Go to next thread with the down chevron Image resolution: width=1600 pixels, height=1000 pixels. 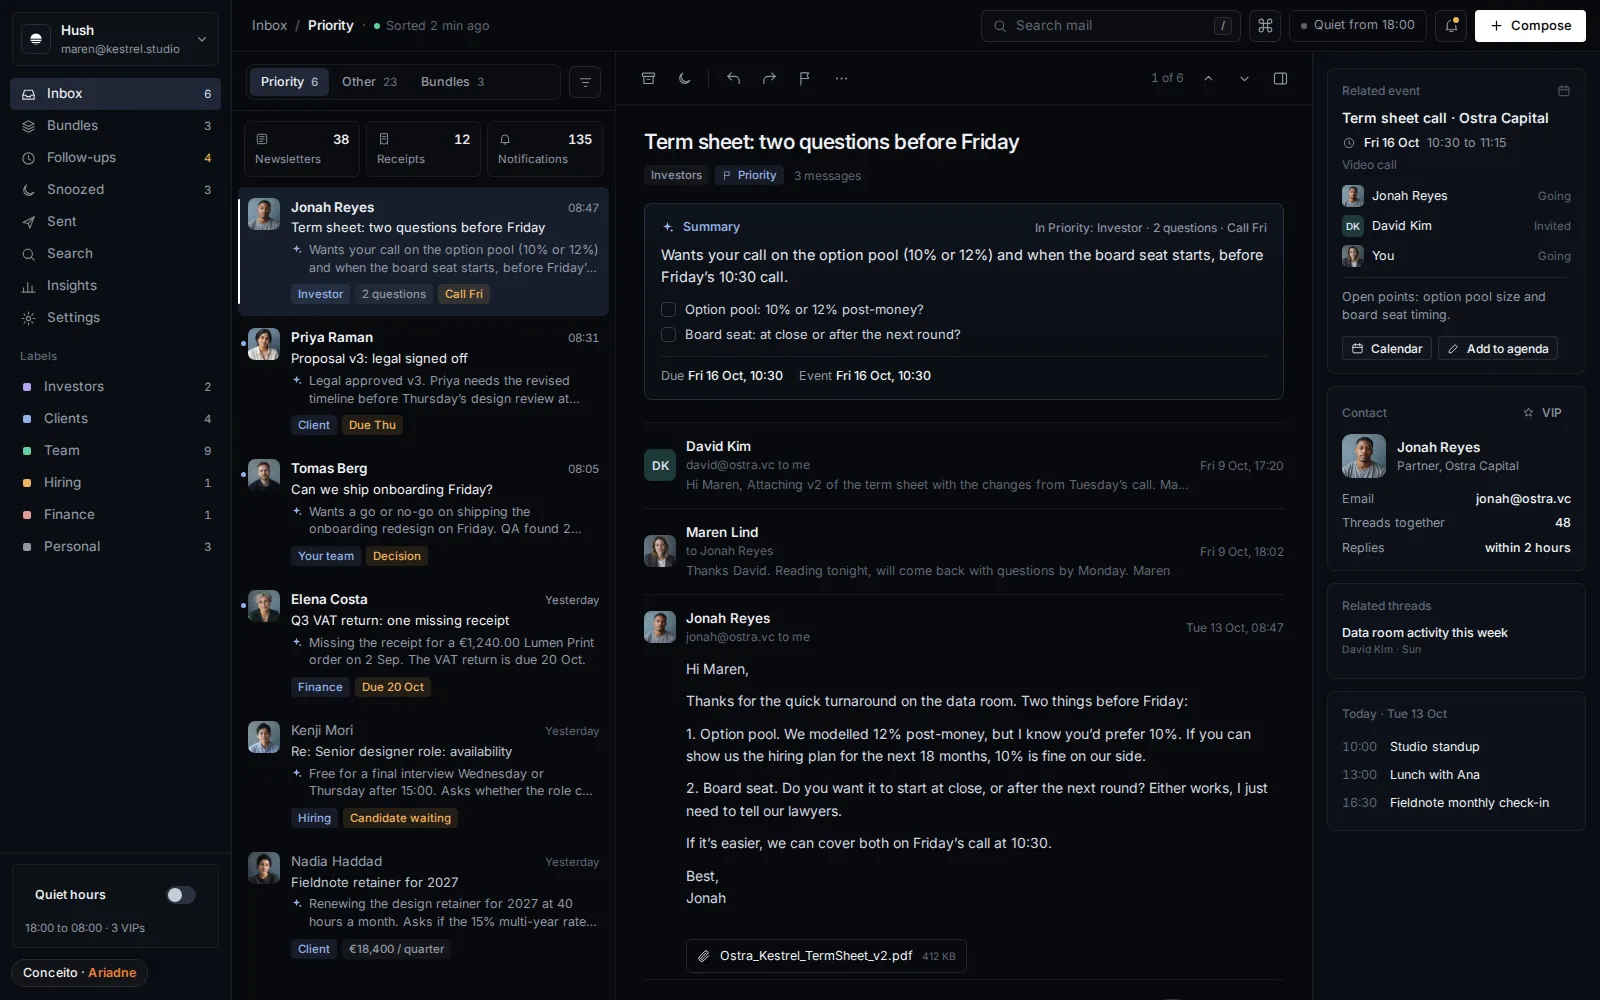pos(1244,78)
